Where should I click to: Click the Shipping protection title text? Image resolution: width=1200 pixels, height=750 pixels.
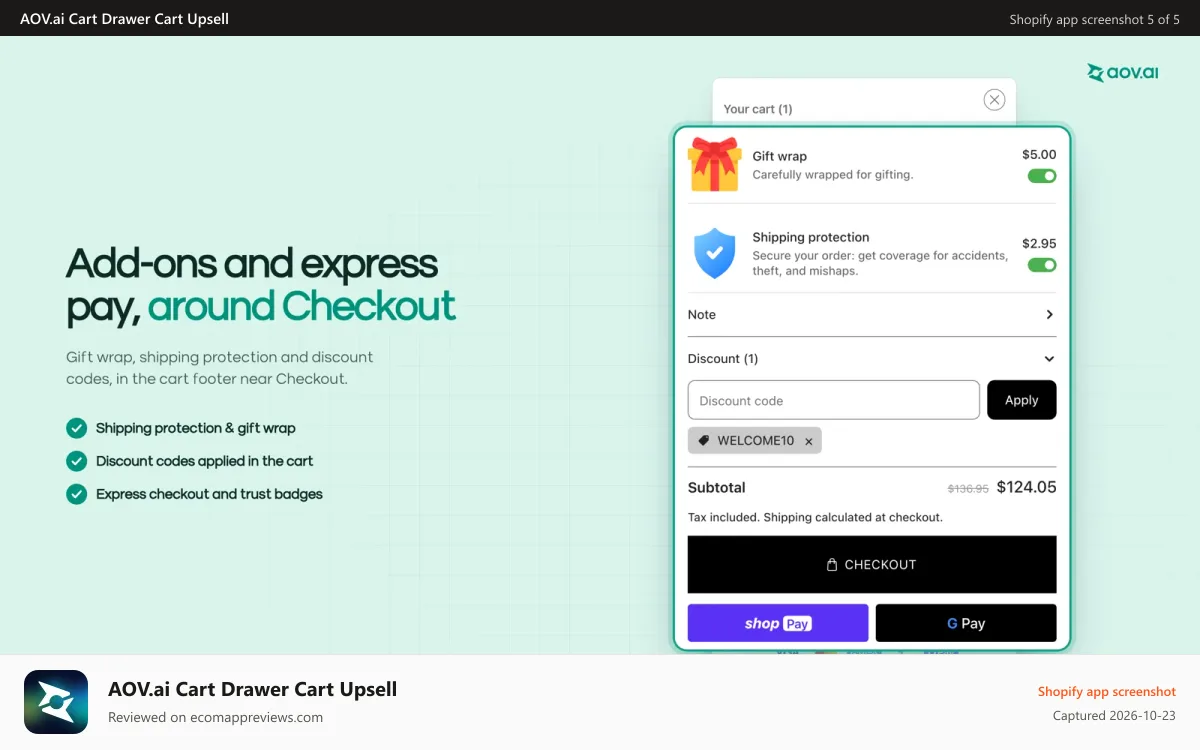coord(811,237)
